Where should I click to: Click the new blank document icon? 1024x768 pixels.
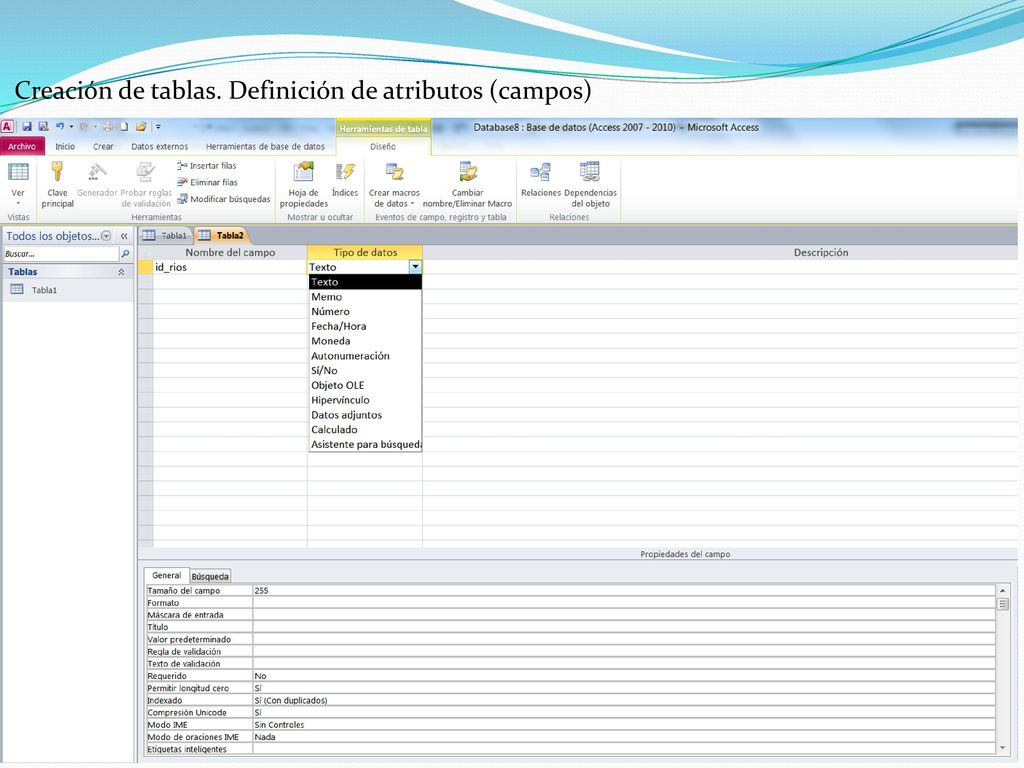click(123, 127)
